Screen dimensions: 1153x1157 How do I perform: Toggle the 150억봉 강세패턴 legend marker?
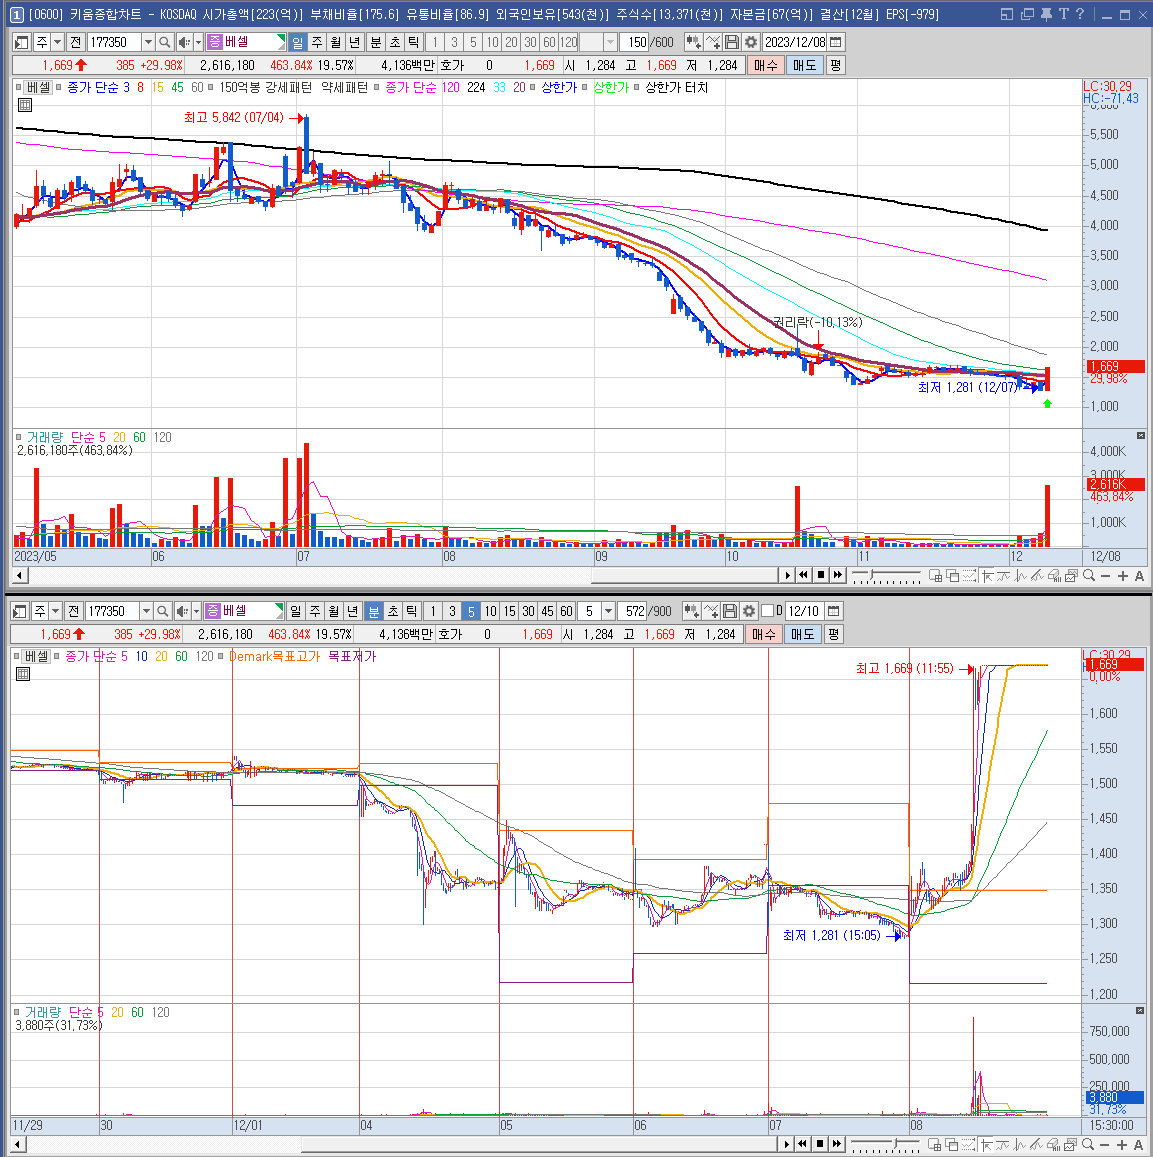(x=210, y=88)
